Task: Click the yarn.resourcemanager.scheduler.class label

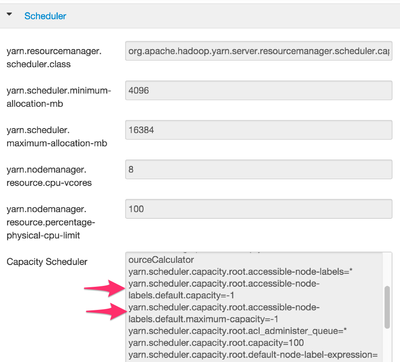Action: click(x=54, y=58)
